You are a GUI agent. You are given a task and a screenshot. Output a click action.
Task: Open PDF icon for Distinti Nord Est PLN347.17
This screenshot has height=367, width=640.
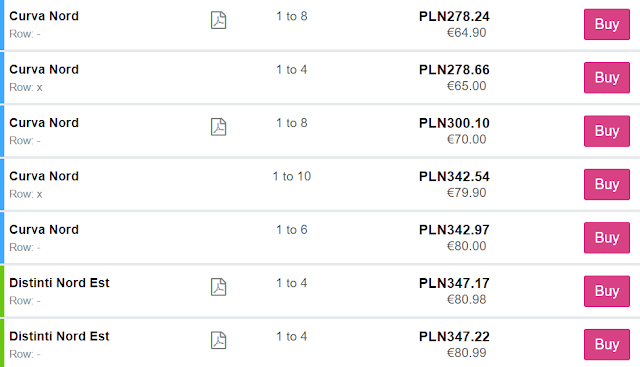coord(218,287)
